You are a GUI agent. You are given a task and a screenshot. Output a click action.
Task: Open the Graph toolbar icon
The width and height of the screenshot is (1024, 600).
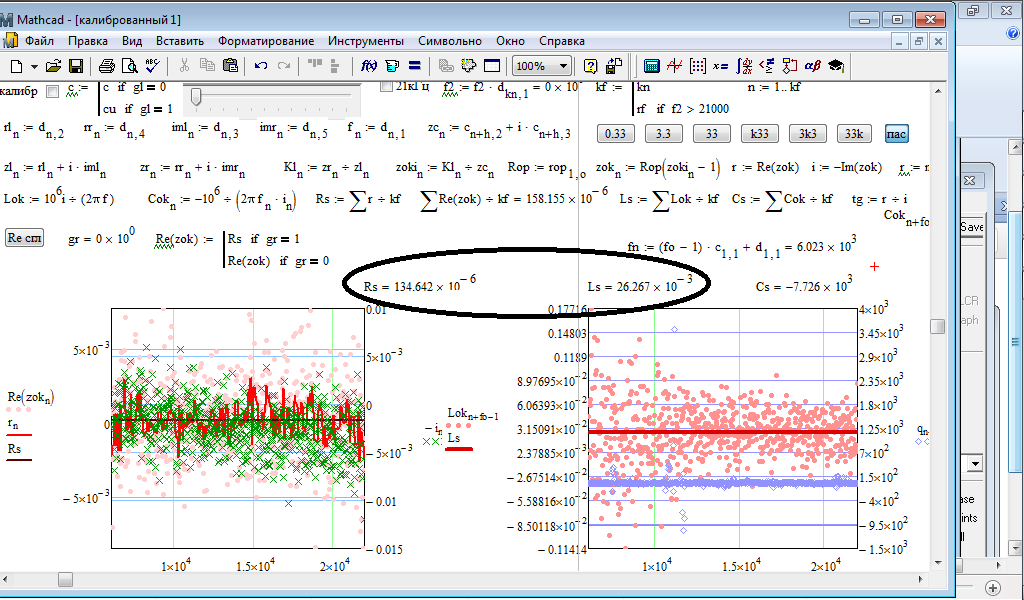tap(675, 66)
